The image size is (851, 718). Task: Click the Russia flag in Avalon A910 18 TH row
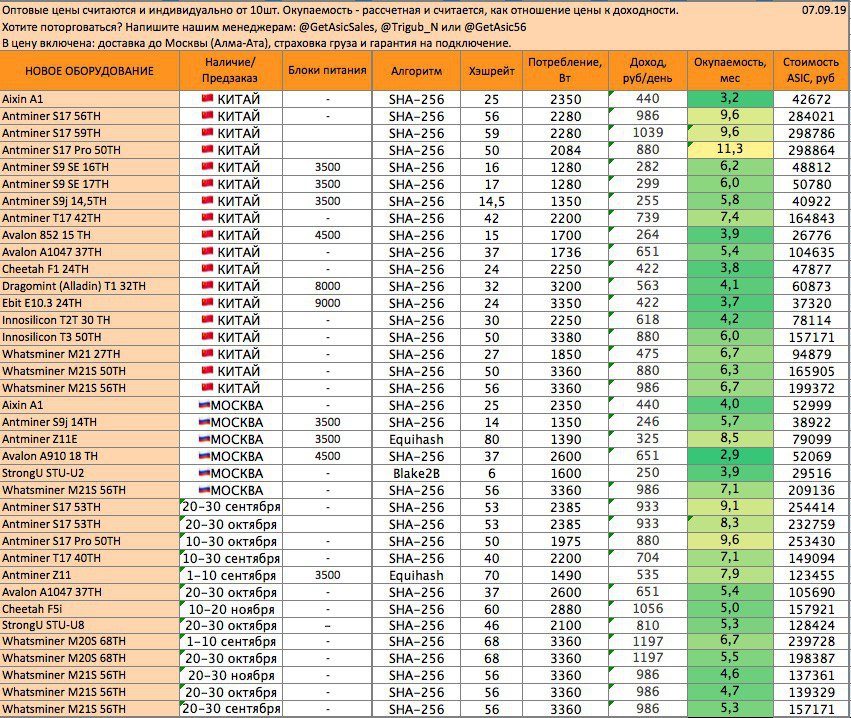(x=204, y=455)
